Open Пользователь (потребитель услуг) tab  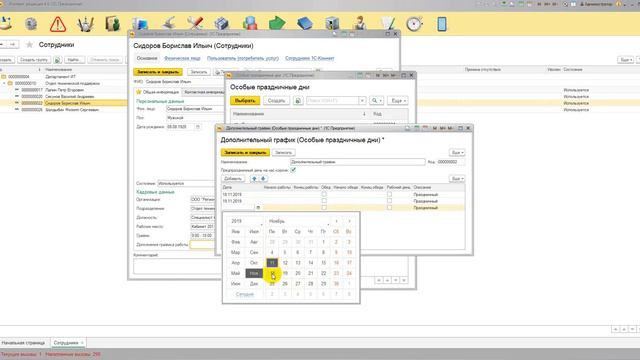tap(243, 58)
